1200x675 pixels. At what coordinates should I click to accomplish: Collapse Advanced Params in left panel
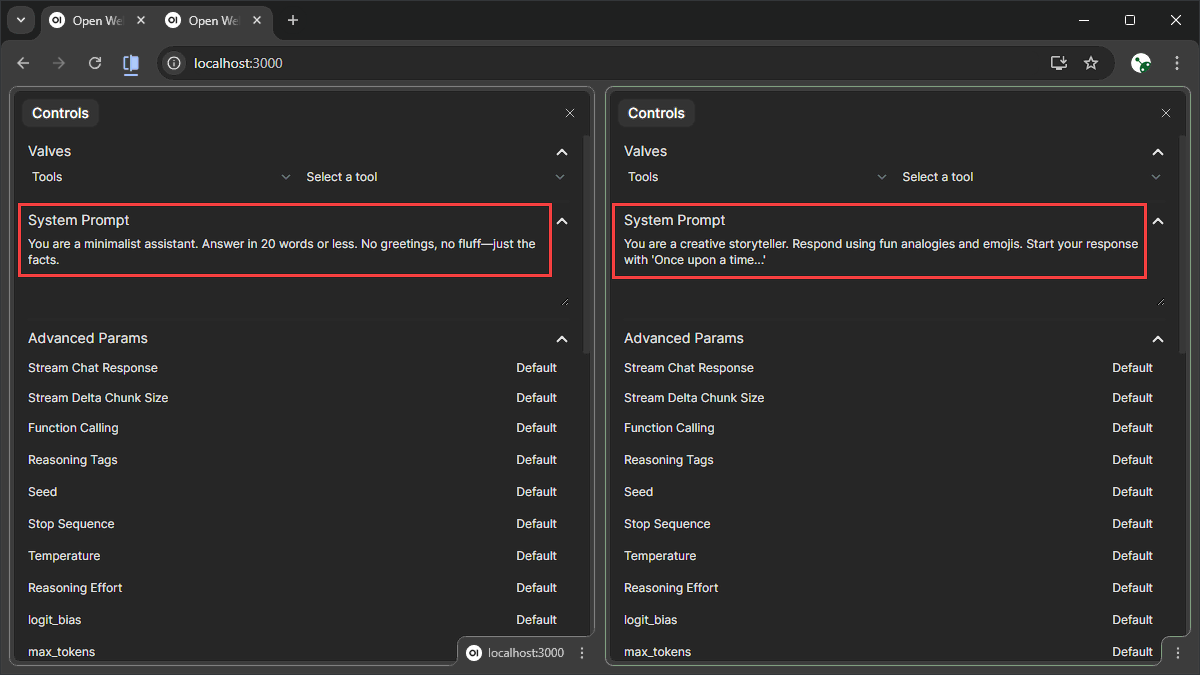pyautogui.click(x=562, y=339)
